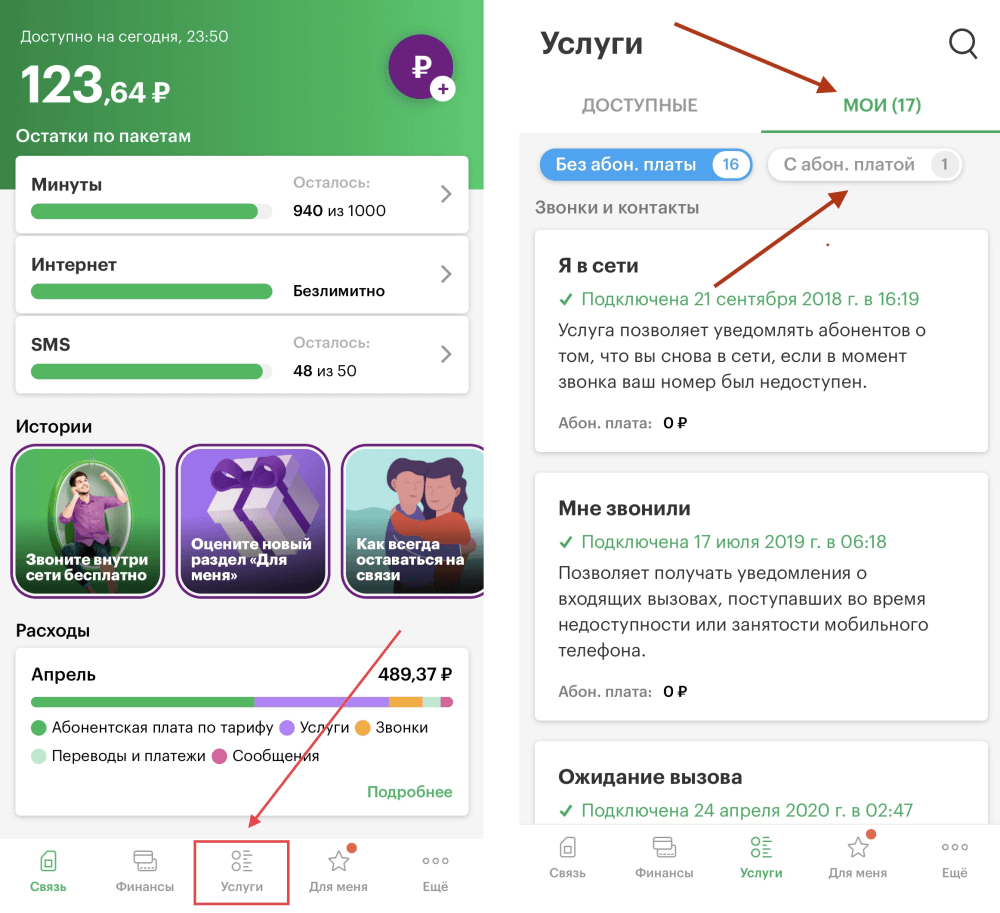The image size is (1000, 913).
Task: Tap the highlighted Услуги icon on left screen
Action: coord(242,871)
